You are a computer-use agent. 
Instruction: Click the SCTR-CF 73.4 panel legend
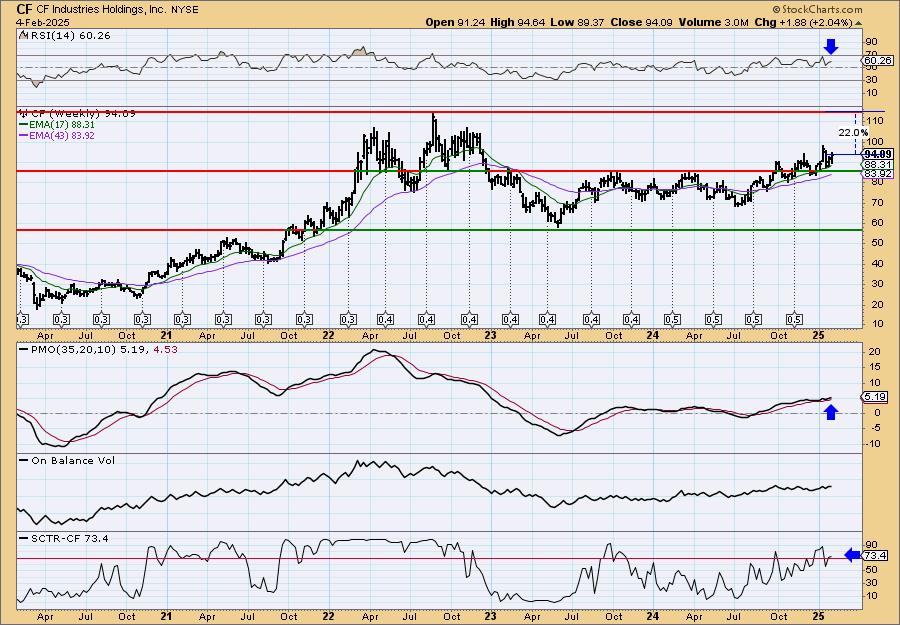pyautogui.click(x=64, y=538)
